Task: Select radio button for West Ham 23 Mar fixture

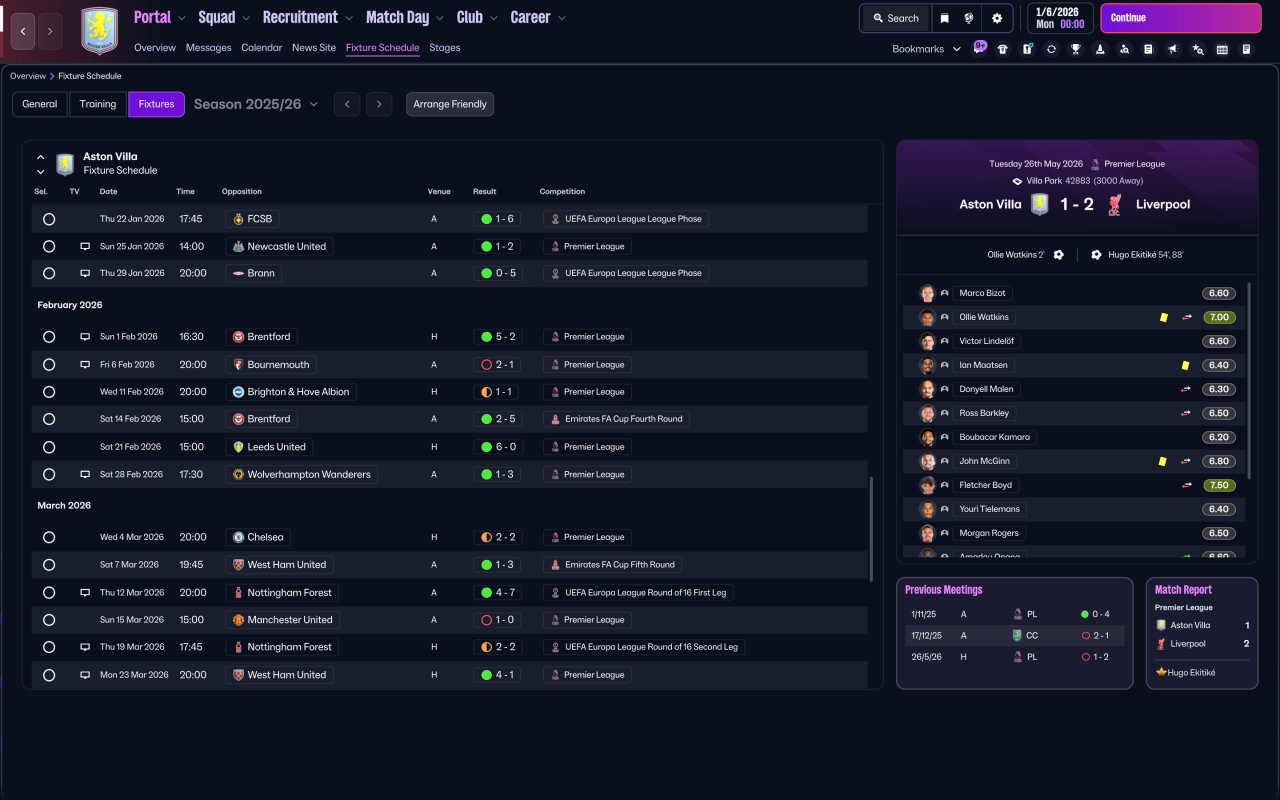Action: [49, 675]
